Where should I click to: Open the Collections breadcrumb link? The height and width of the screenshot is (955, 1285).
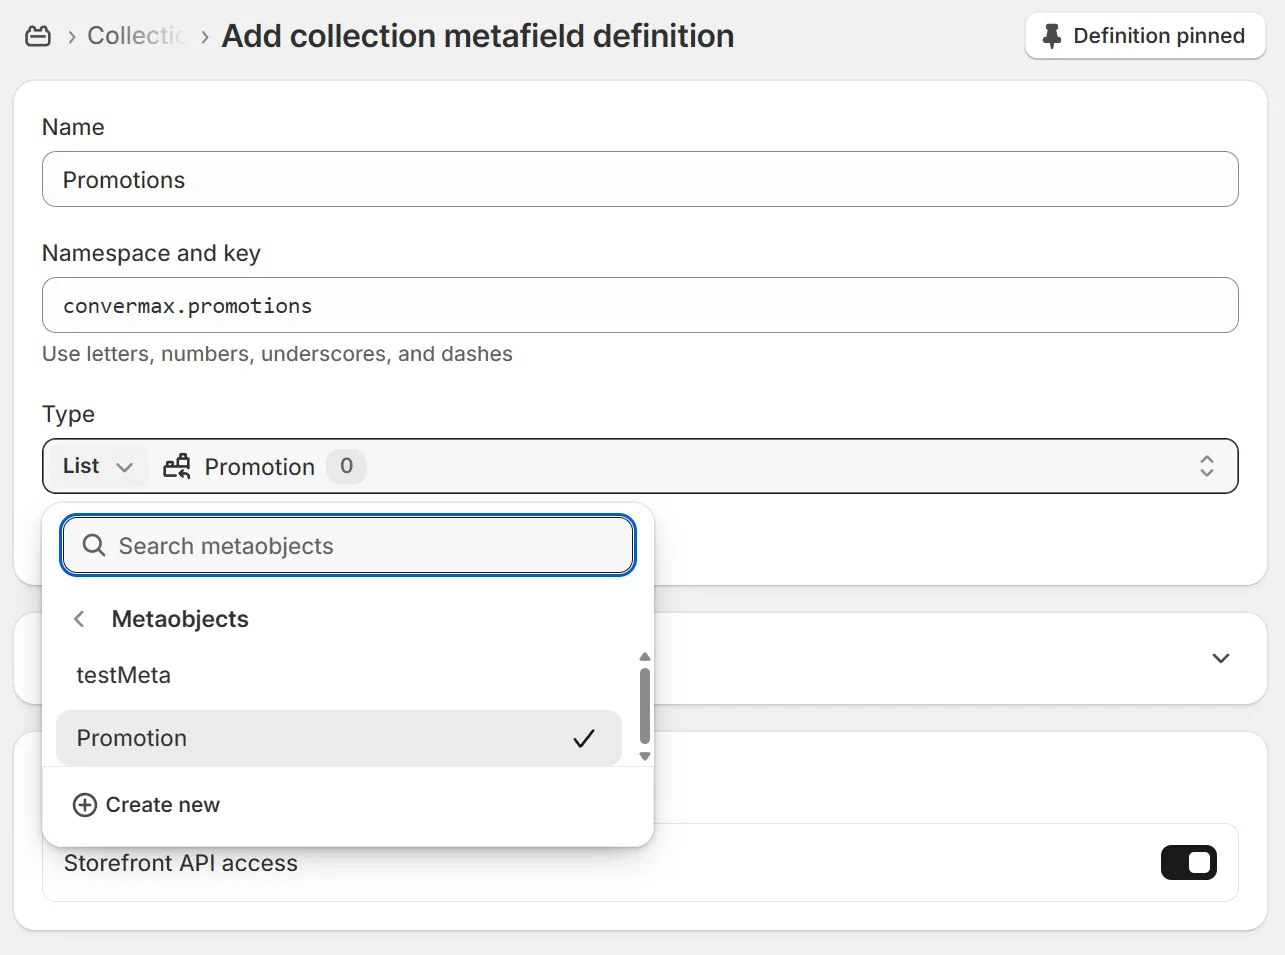pos(136,36)
